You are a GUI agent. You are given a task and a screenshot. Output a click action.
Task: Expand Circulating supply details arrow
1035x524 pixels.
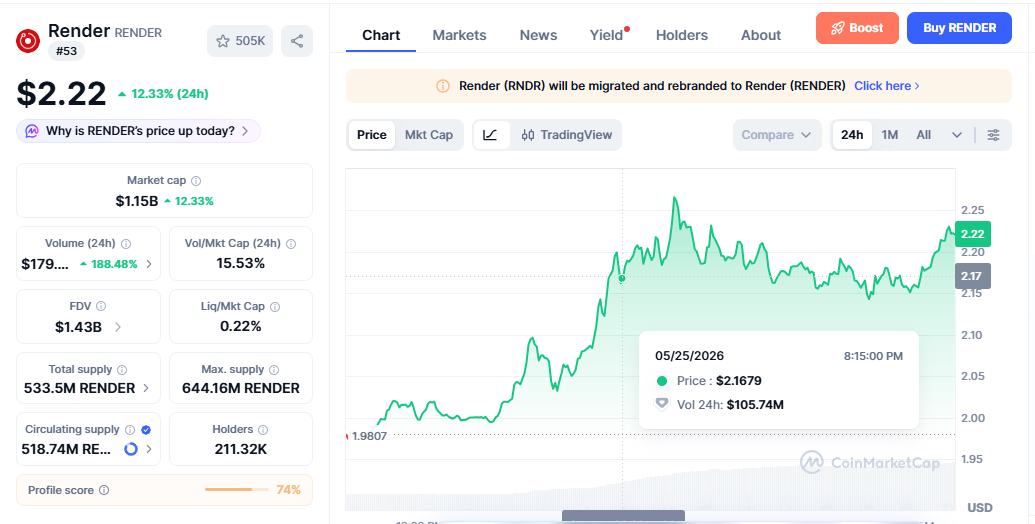(149, 449)
